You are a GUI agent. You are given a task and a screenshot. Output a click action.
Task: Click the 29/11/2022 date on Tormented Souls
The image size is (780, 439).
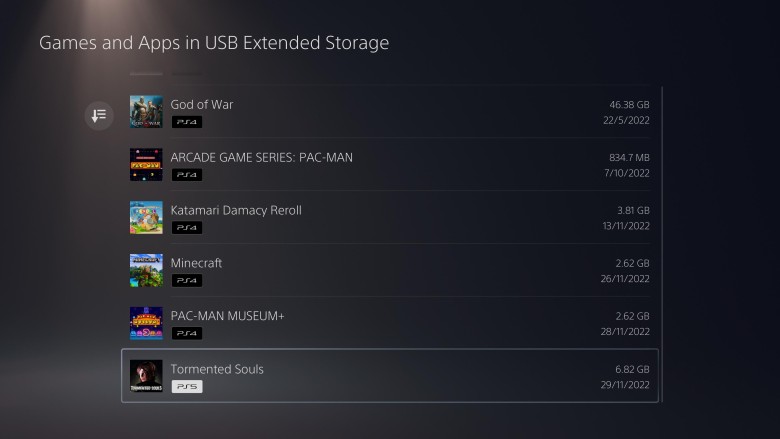(626, 385)
